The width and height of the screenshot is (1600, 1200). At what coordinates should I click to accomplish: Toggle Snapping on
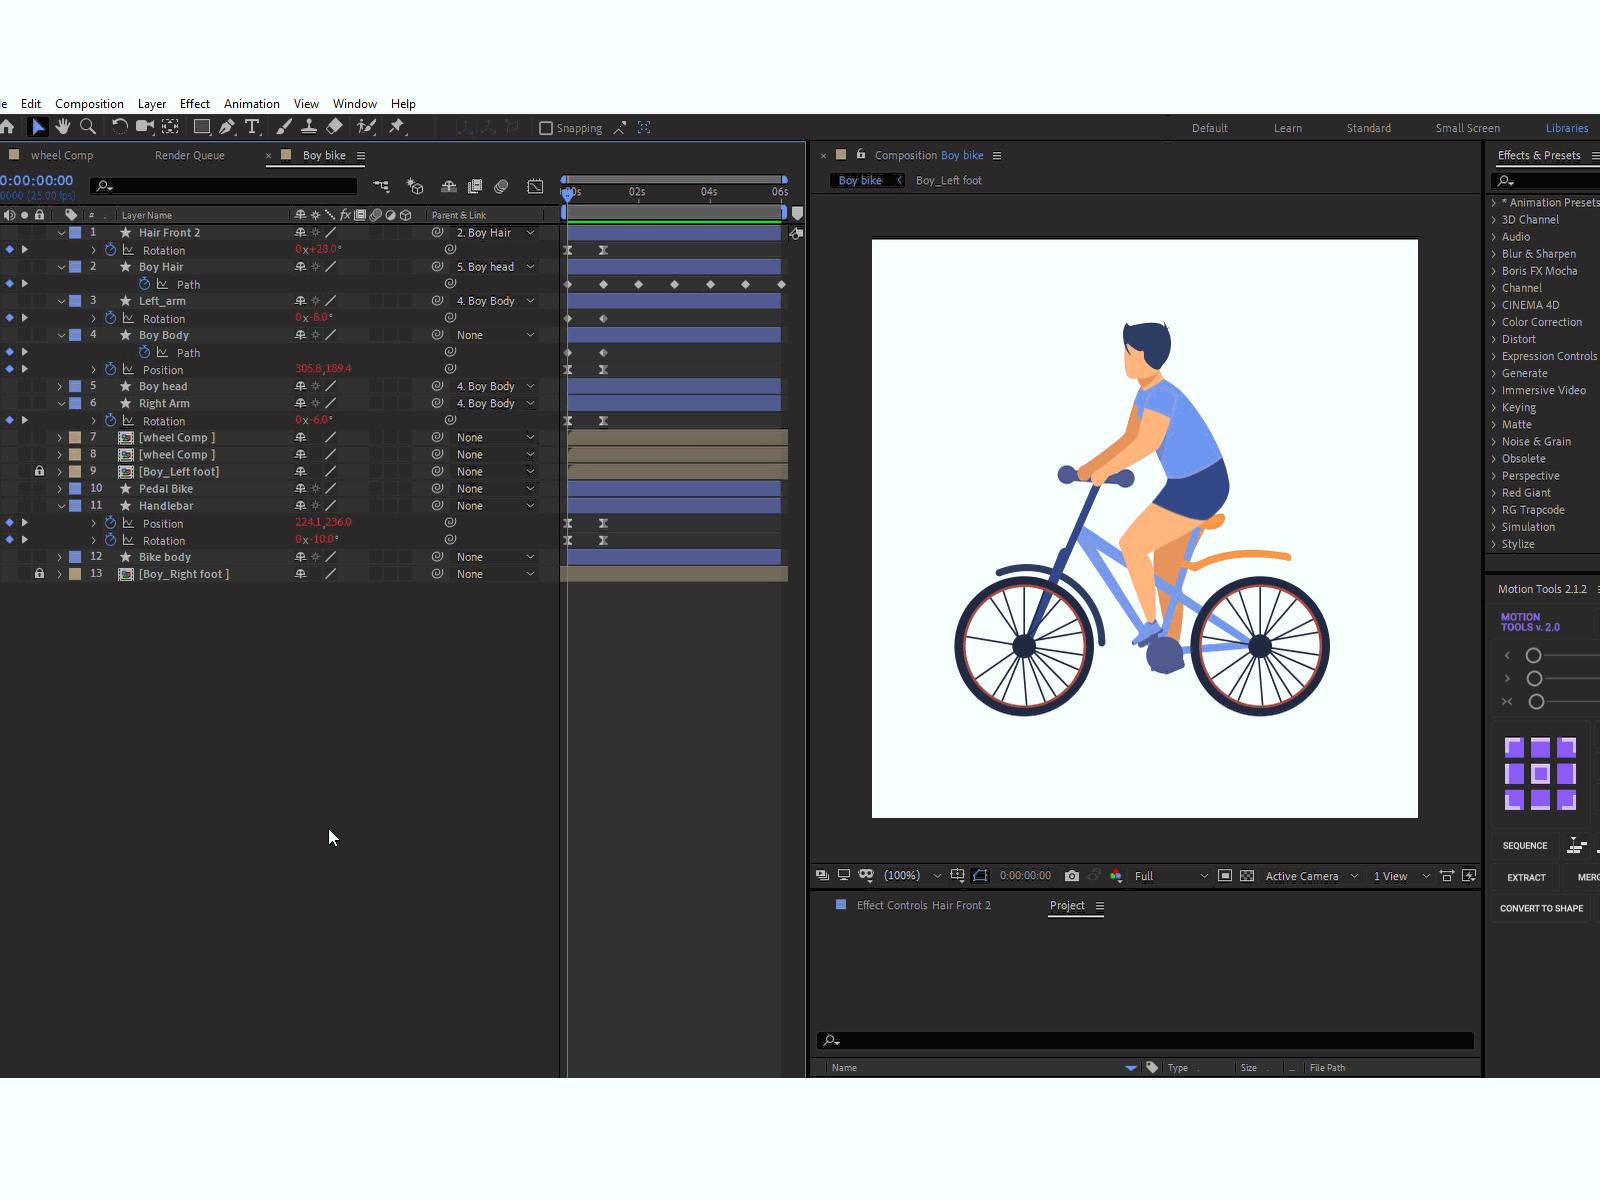coord(546,128)
